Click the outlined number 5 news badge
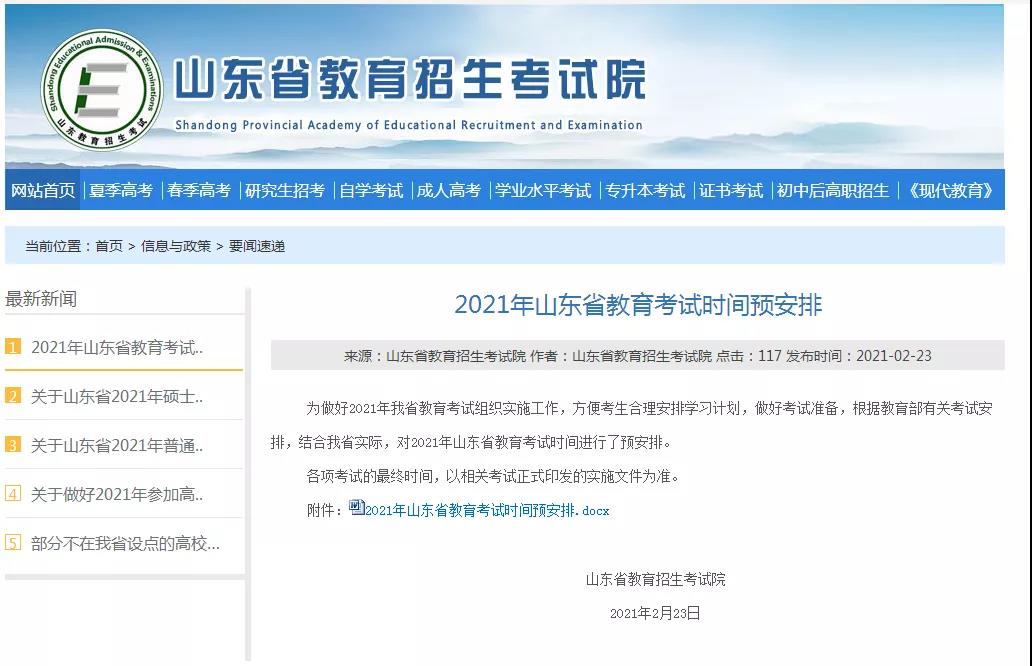Screen dimensions: 1032x666 13,542
